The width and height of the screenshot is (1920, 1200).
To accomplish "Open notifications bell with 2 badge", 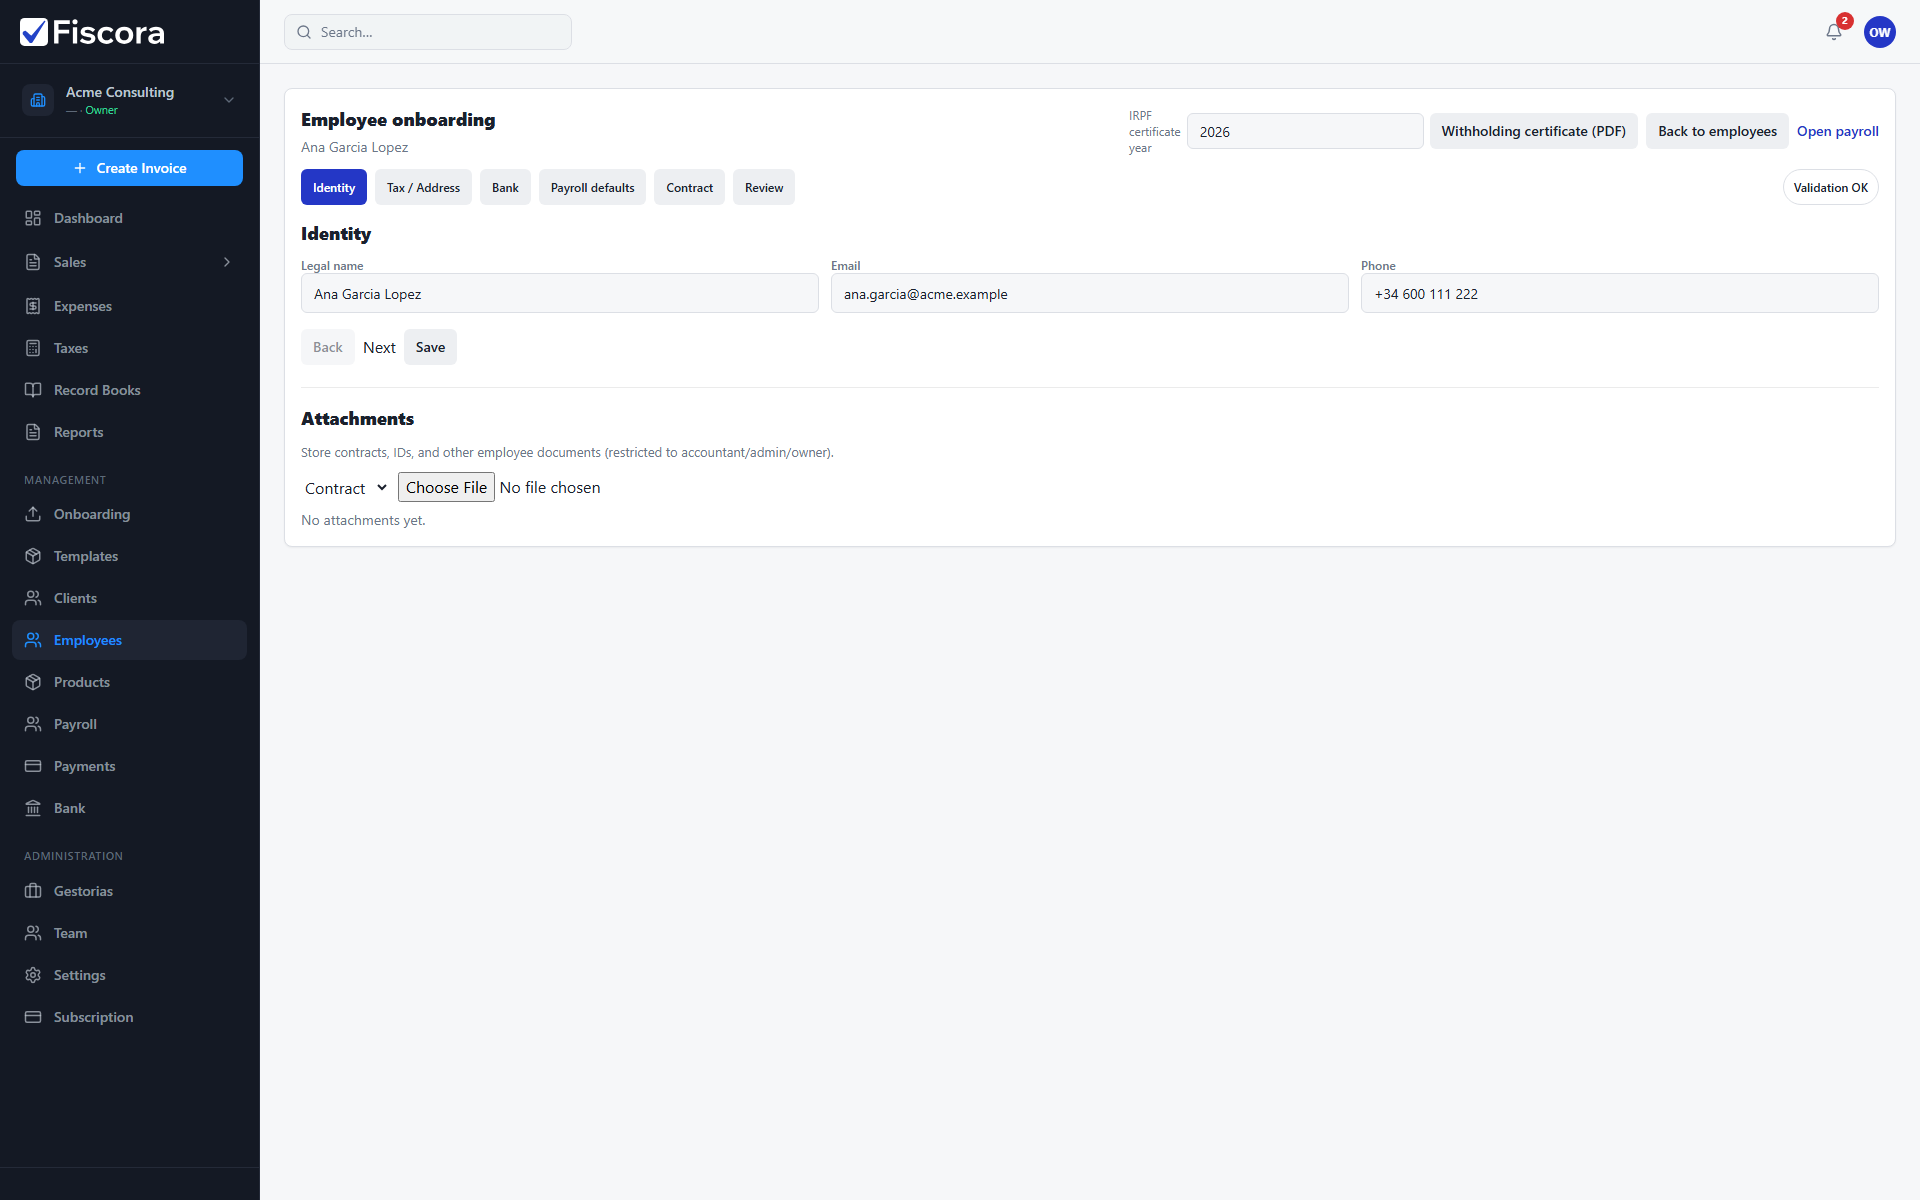I will pos(1835,31).
